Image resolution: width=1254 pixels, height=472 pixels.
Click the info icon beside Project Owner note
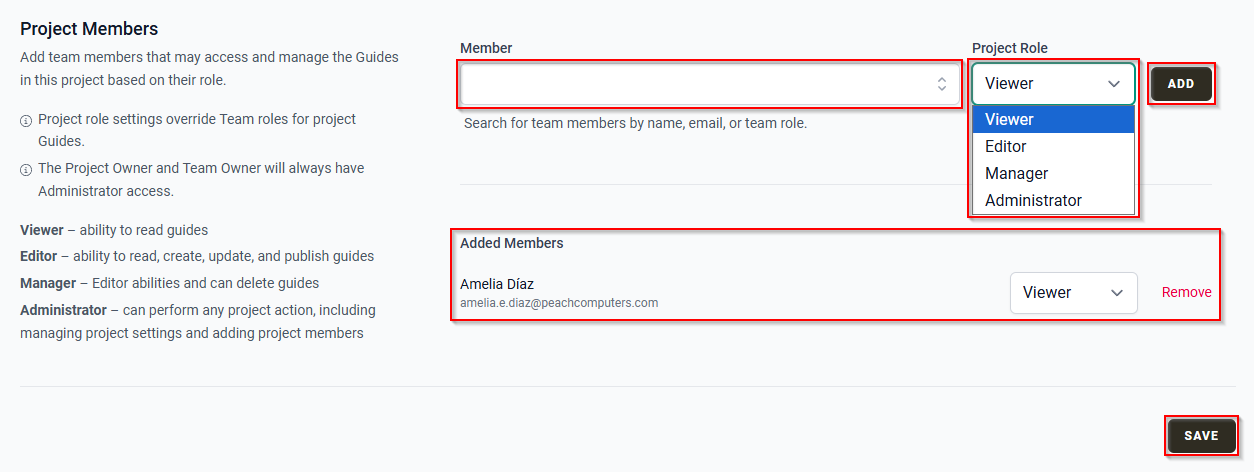[x=26, y=169]
